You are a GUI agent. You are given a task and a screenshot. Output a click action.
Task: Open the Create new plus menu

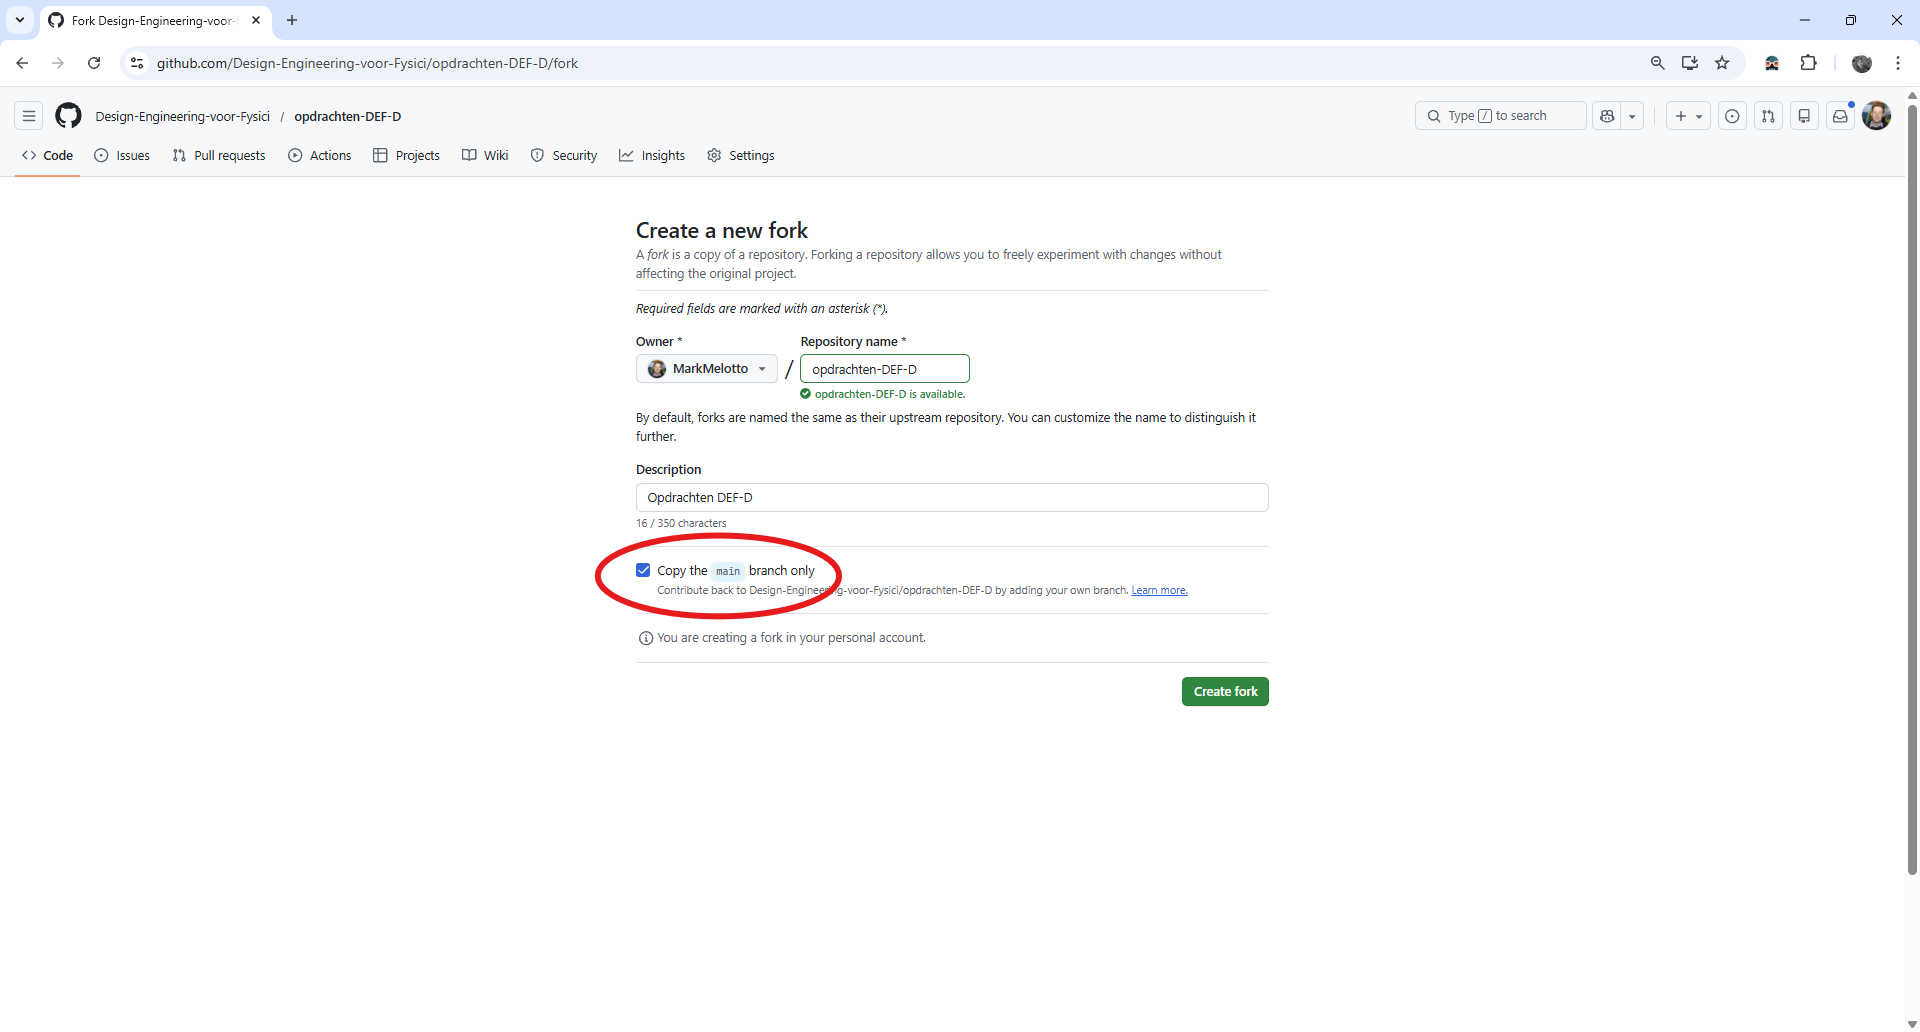(1688, 116)
